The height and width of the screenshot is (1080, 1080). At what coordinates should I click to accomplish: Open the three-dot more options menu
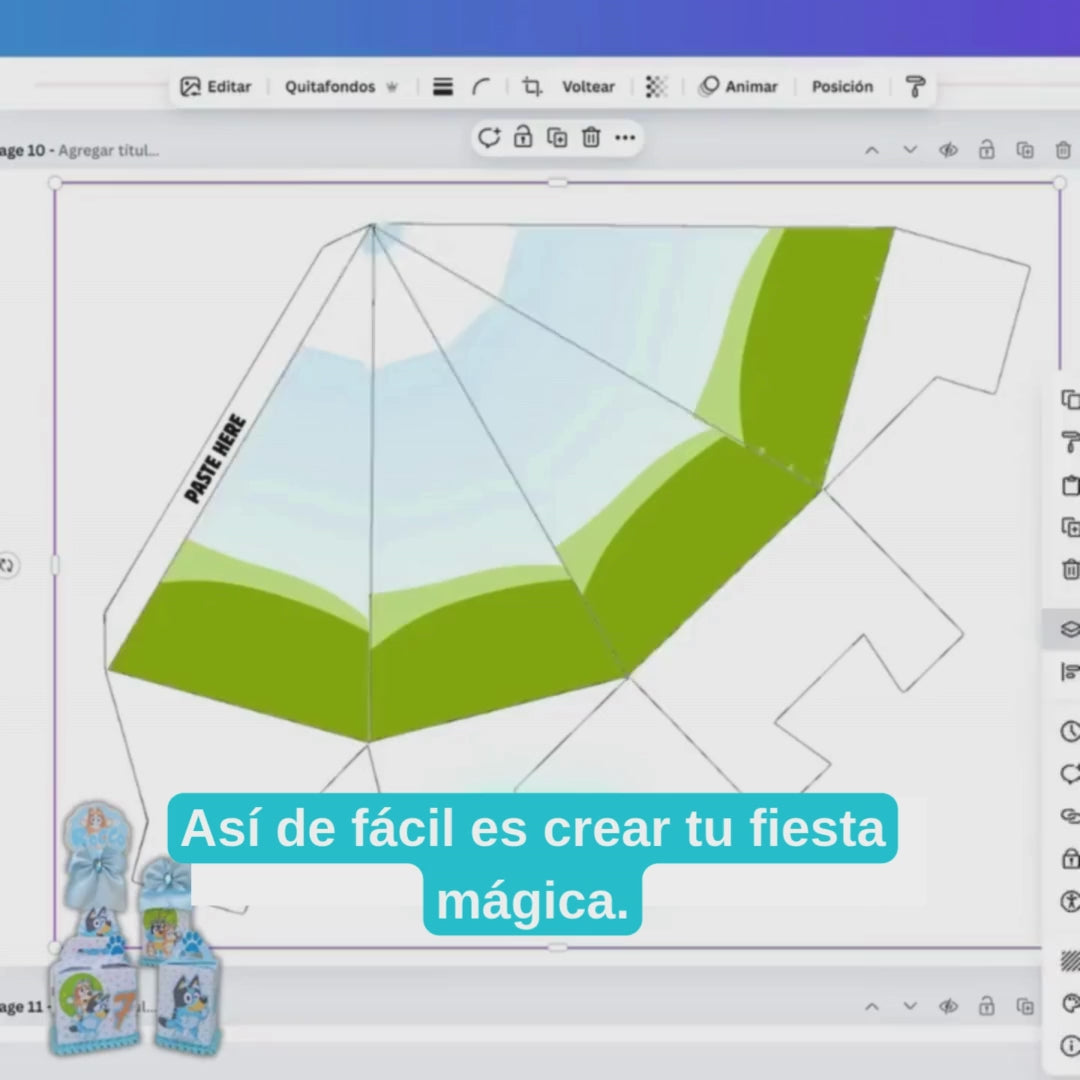[x=625, y=138]
